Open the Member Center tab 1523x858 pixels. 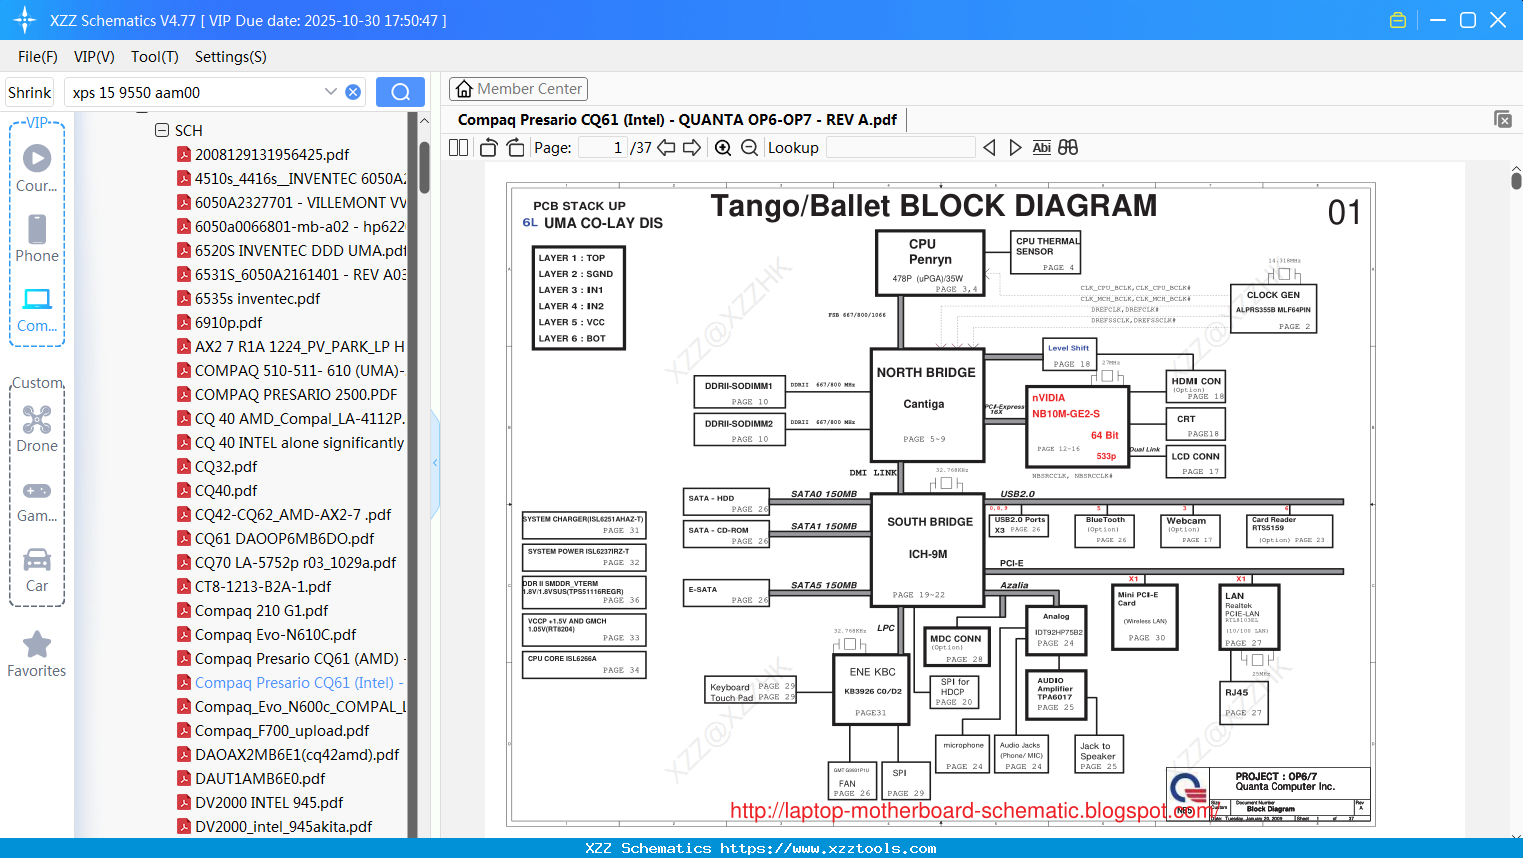(x=518, y=89)
